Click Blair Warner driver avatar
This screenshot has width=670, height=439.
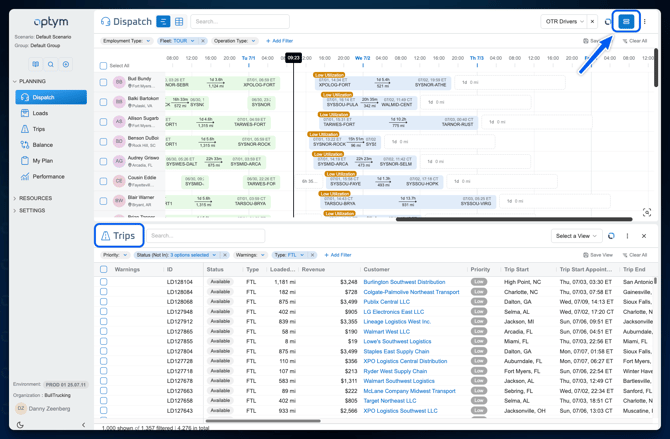[119, 200]
